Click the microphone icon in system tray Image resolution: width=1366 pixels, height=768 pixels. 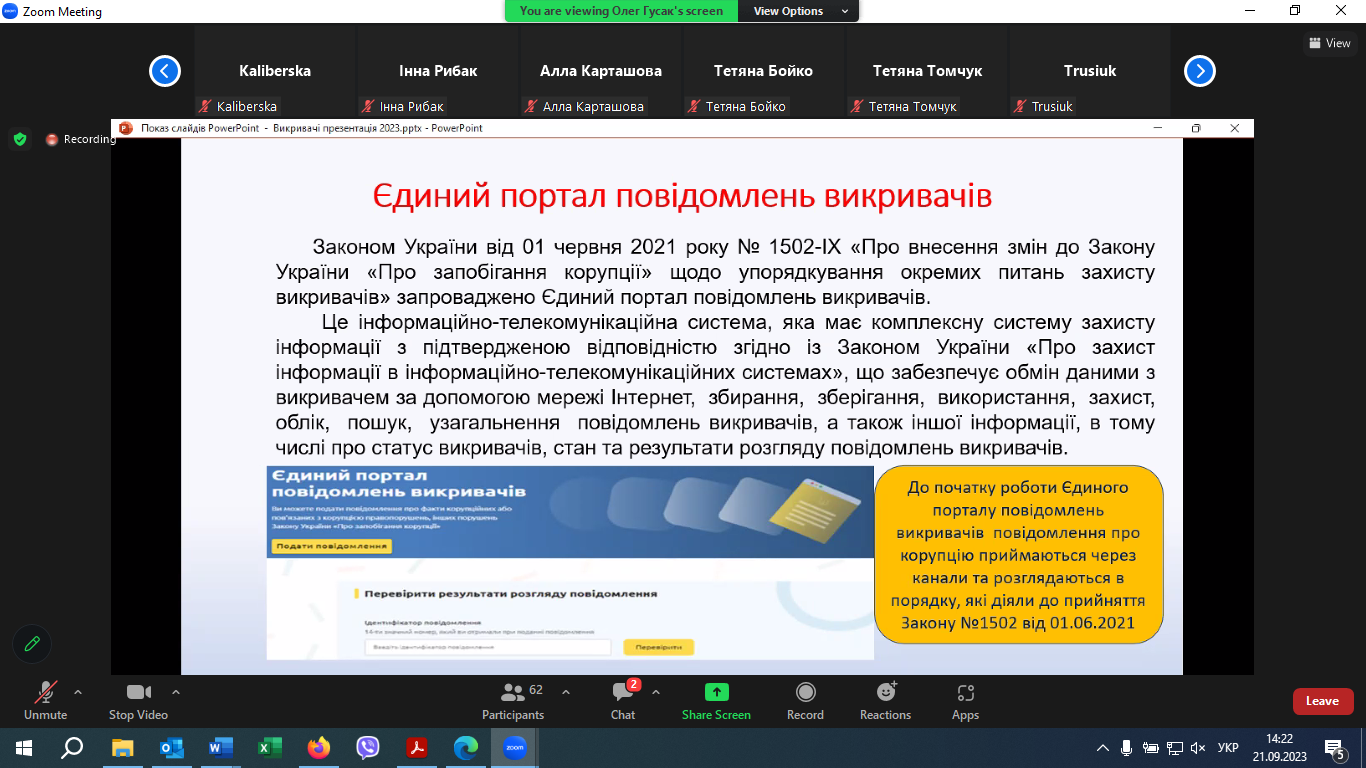[x=1127, y=747]
